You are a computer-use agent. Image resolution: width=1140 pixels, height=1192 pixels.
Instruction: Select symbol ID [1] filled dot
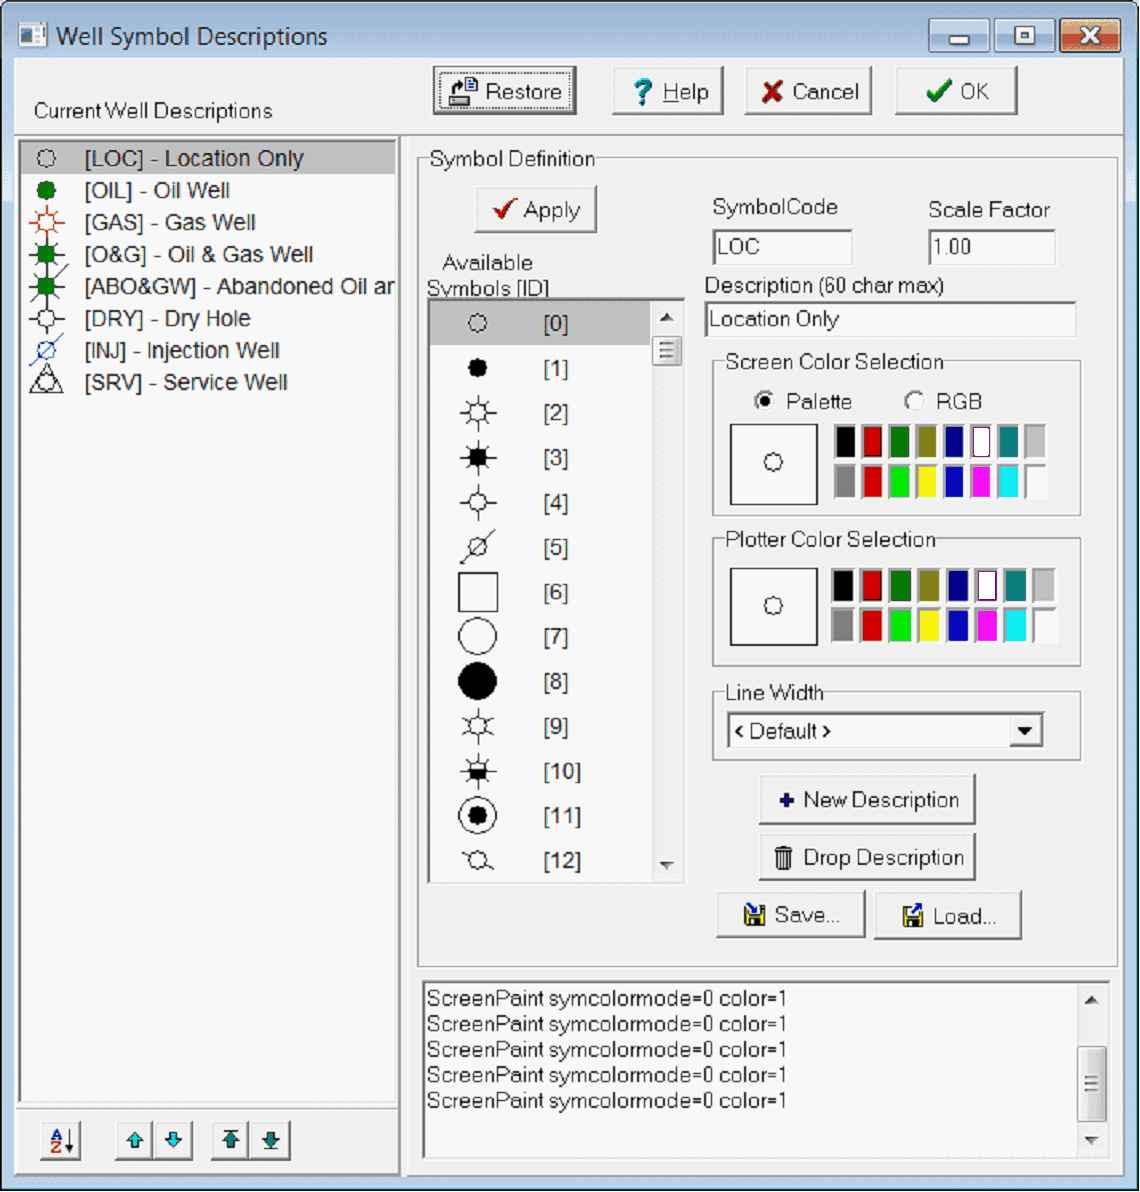[540, 369]
